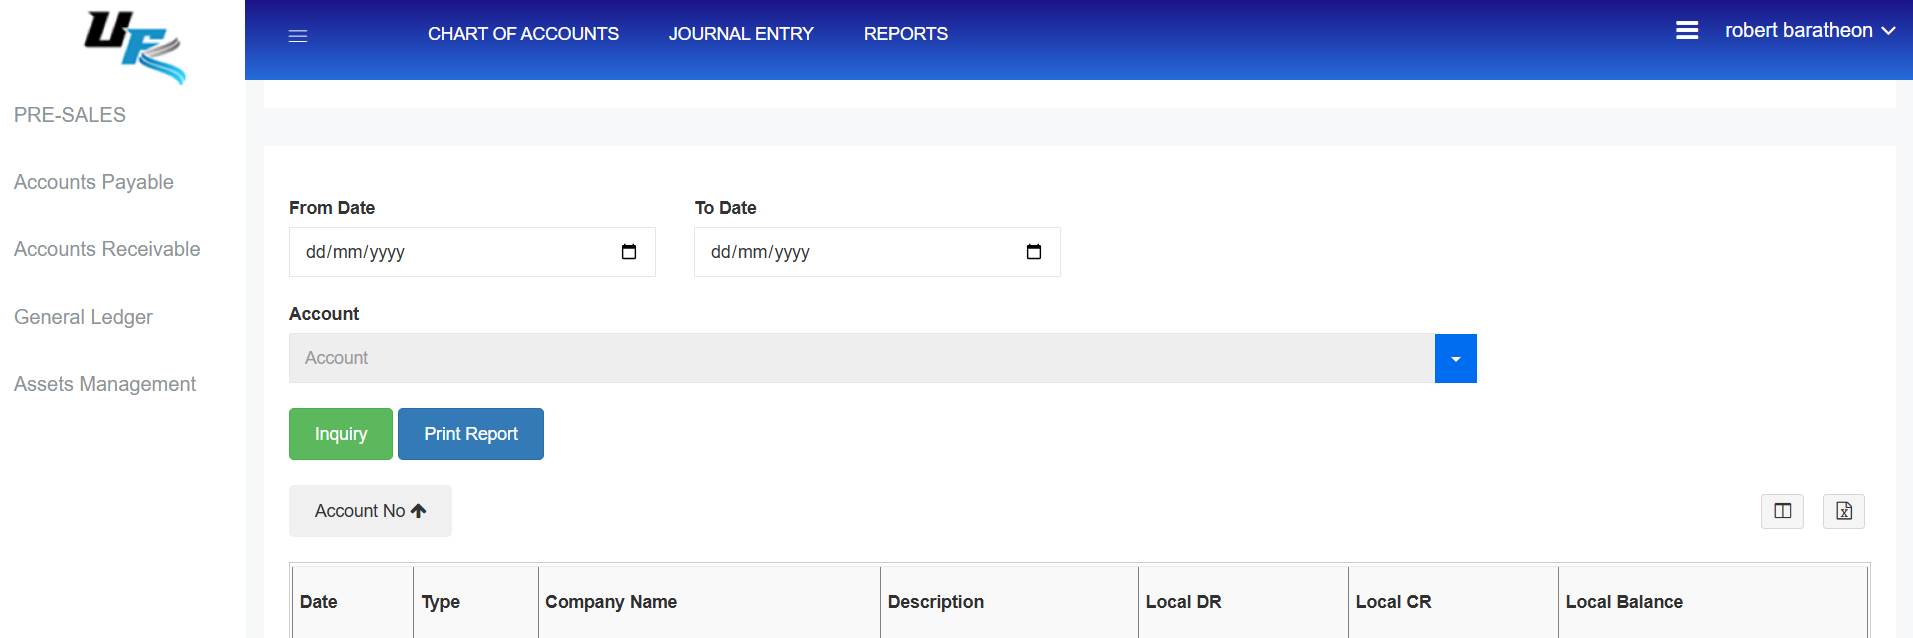Go to Journal Entry menu

[741, 34]
